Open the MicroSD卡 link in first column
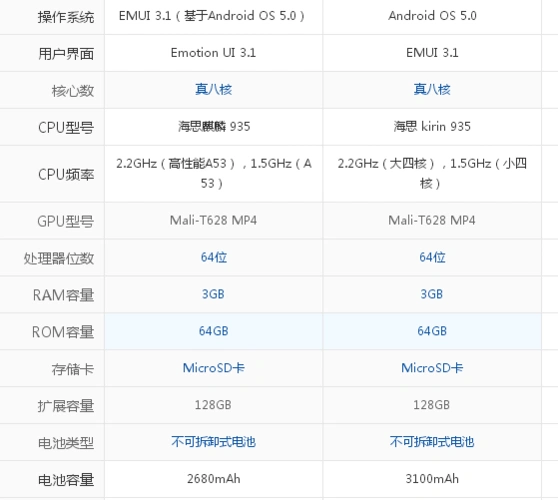Viewport: 558px width, 500px height. (x=214, y=368)
